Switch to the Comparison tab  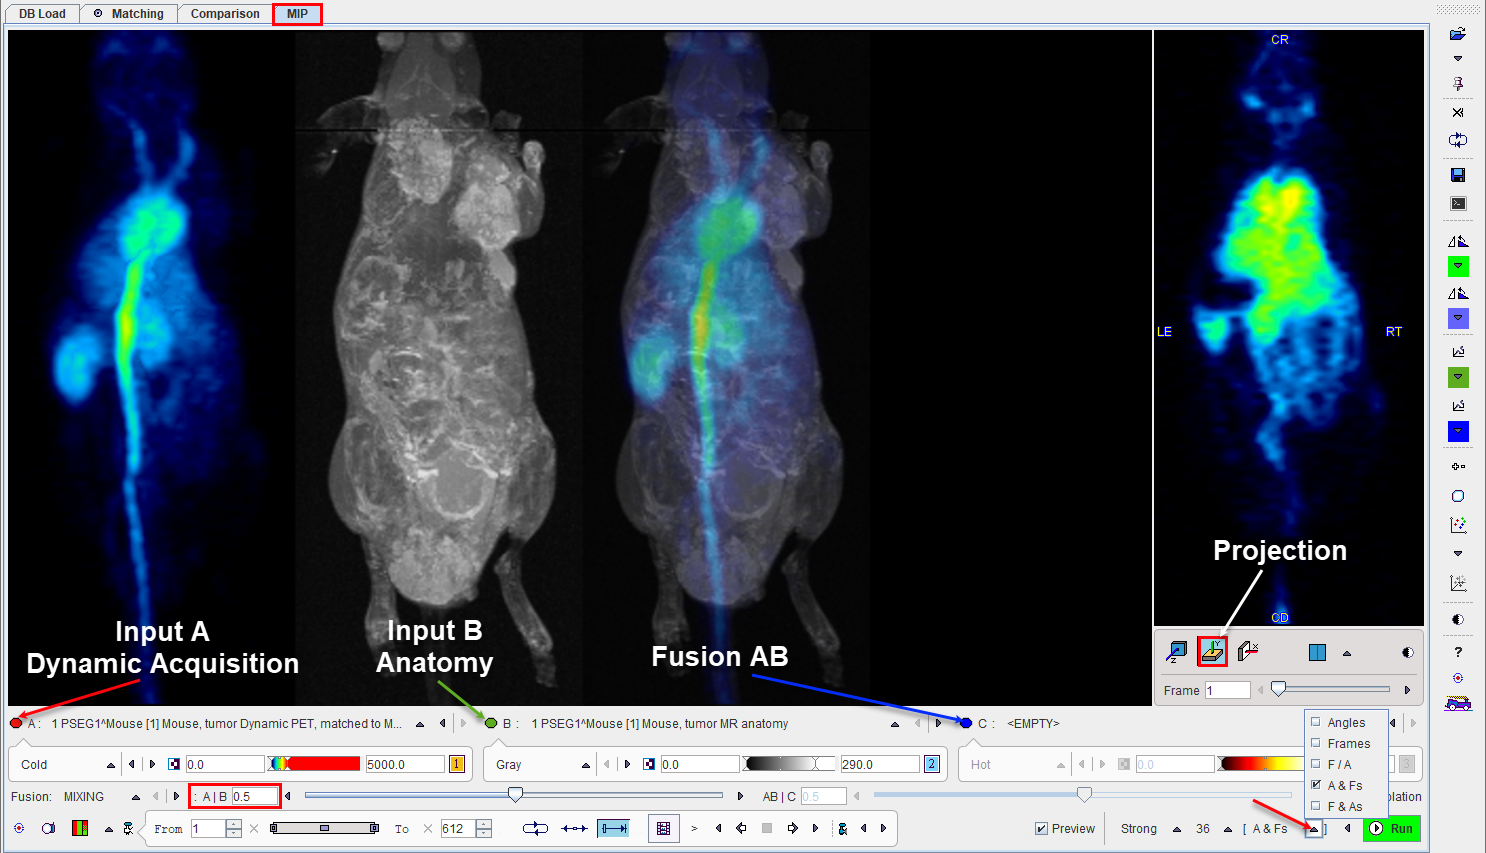(225, 14)
